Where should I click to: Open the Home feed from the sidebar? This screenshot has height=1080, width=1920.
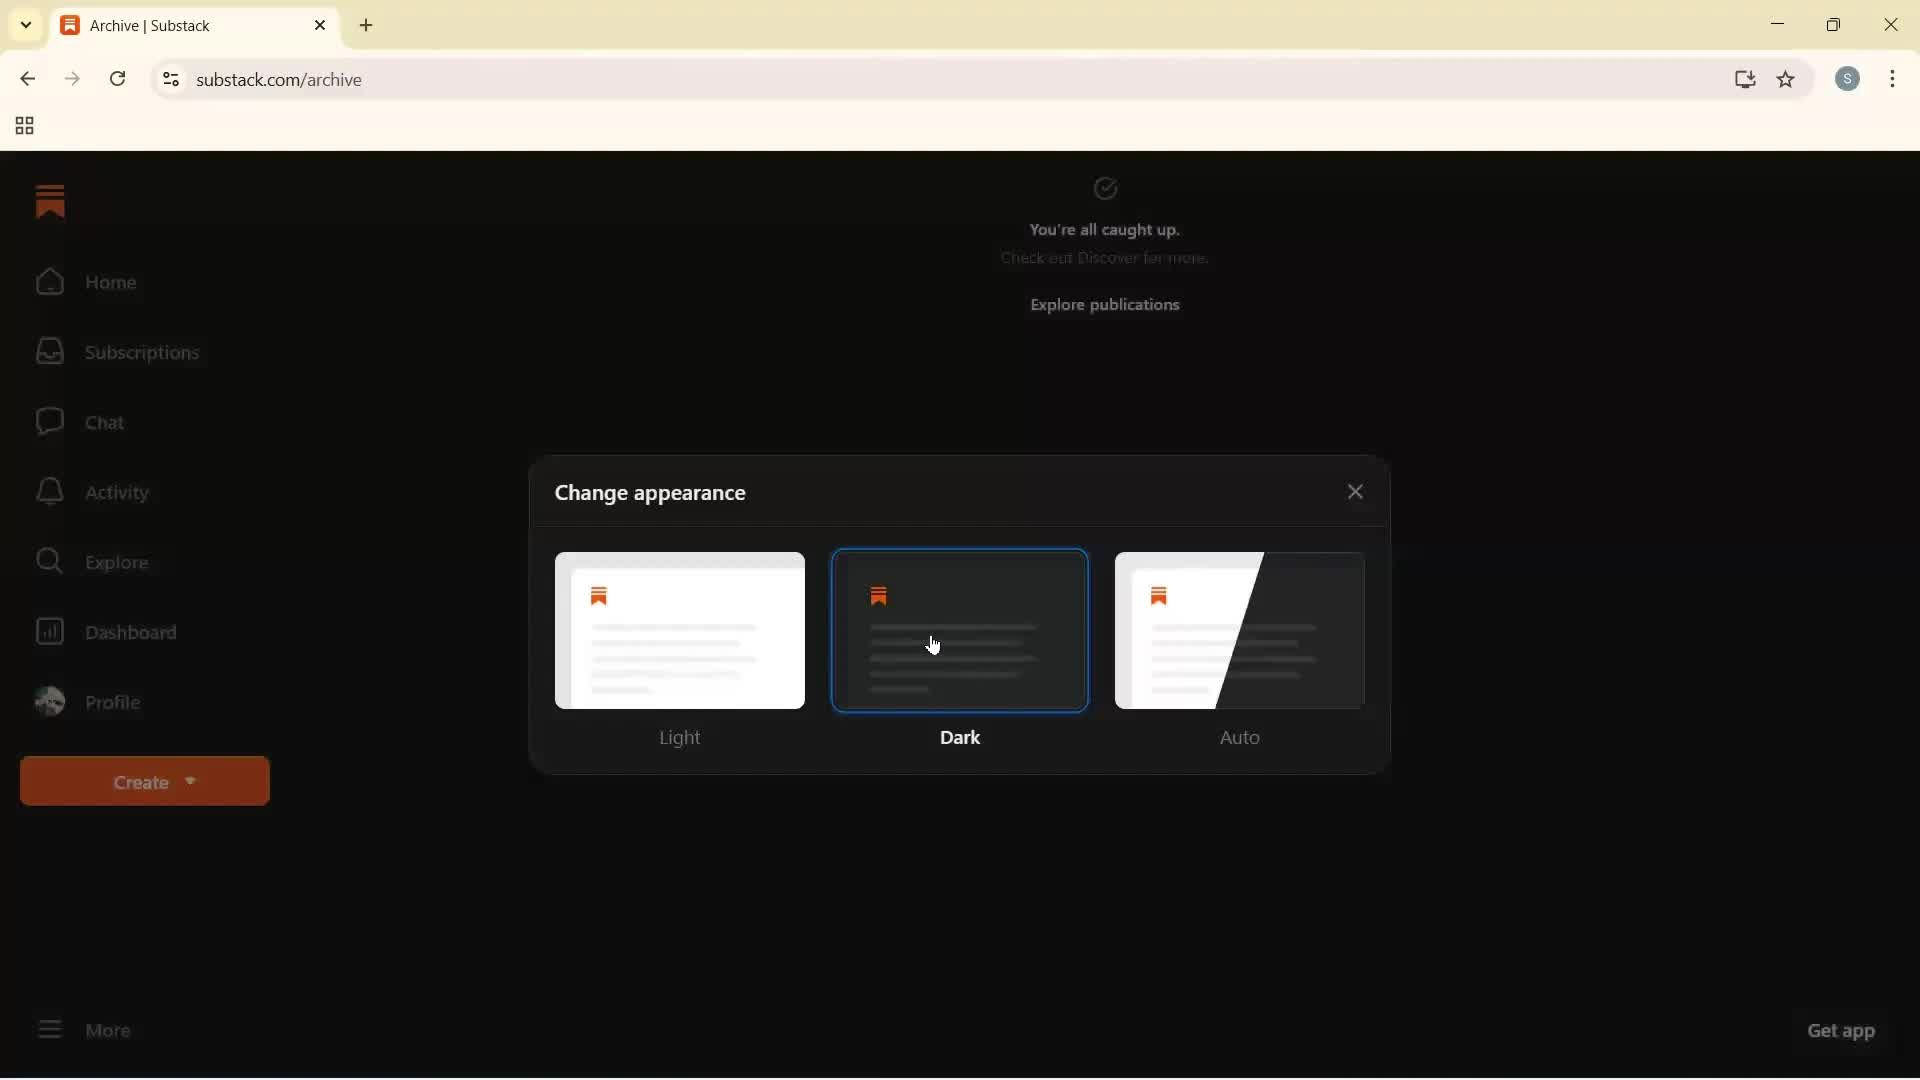point(112,282)
